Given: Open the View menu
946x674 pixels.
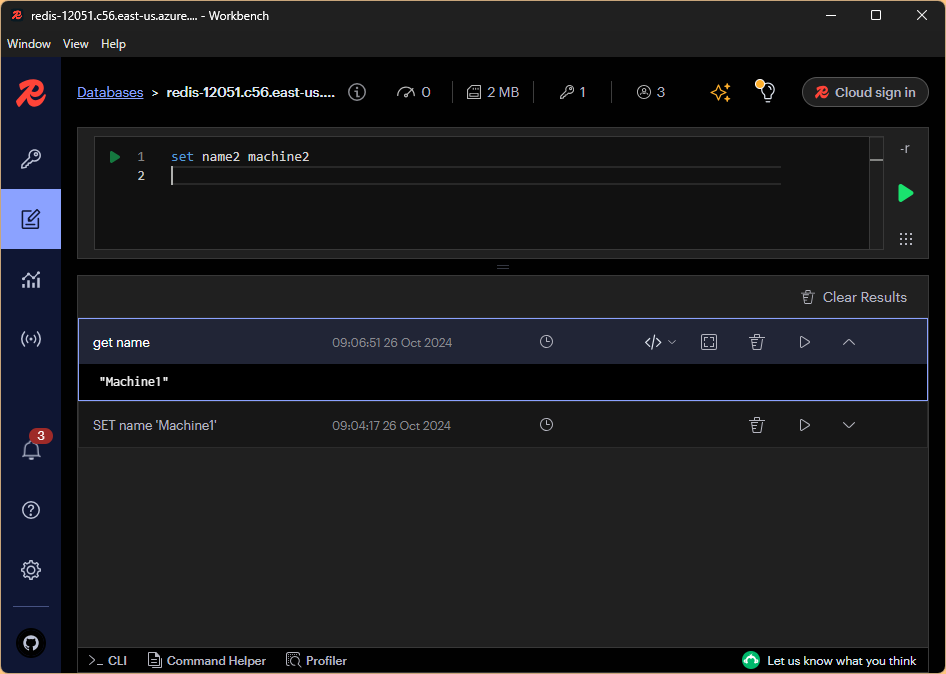Looking at the screenshot, I should [x=75, y=43].
